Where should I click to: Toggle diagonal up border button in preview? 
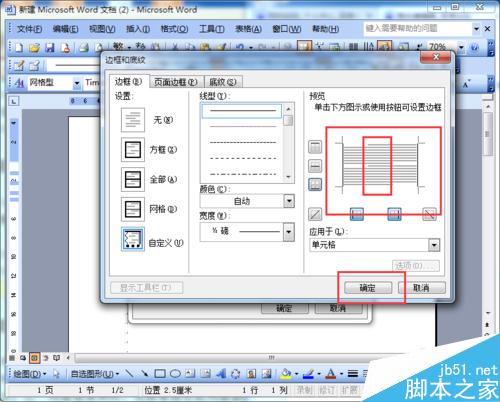315,214
